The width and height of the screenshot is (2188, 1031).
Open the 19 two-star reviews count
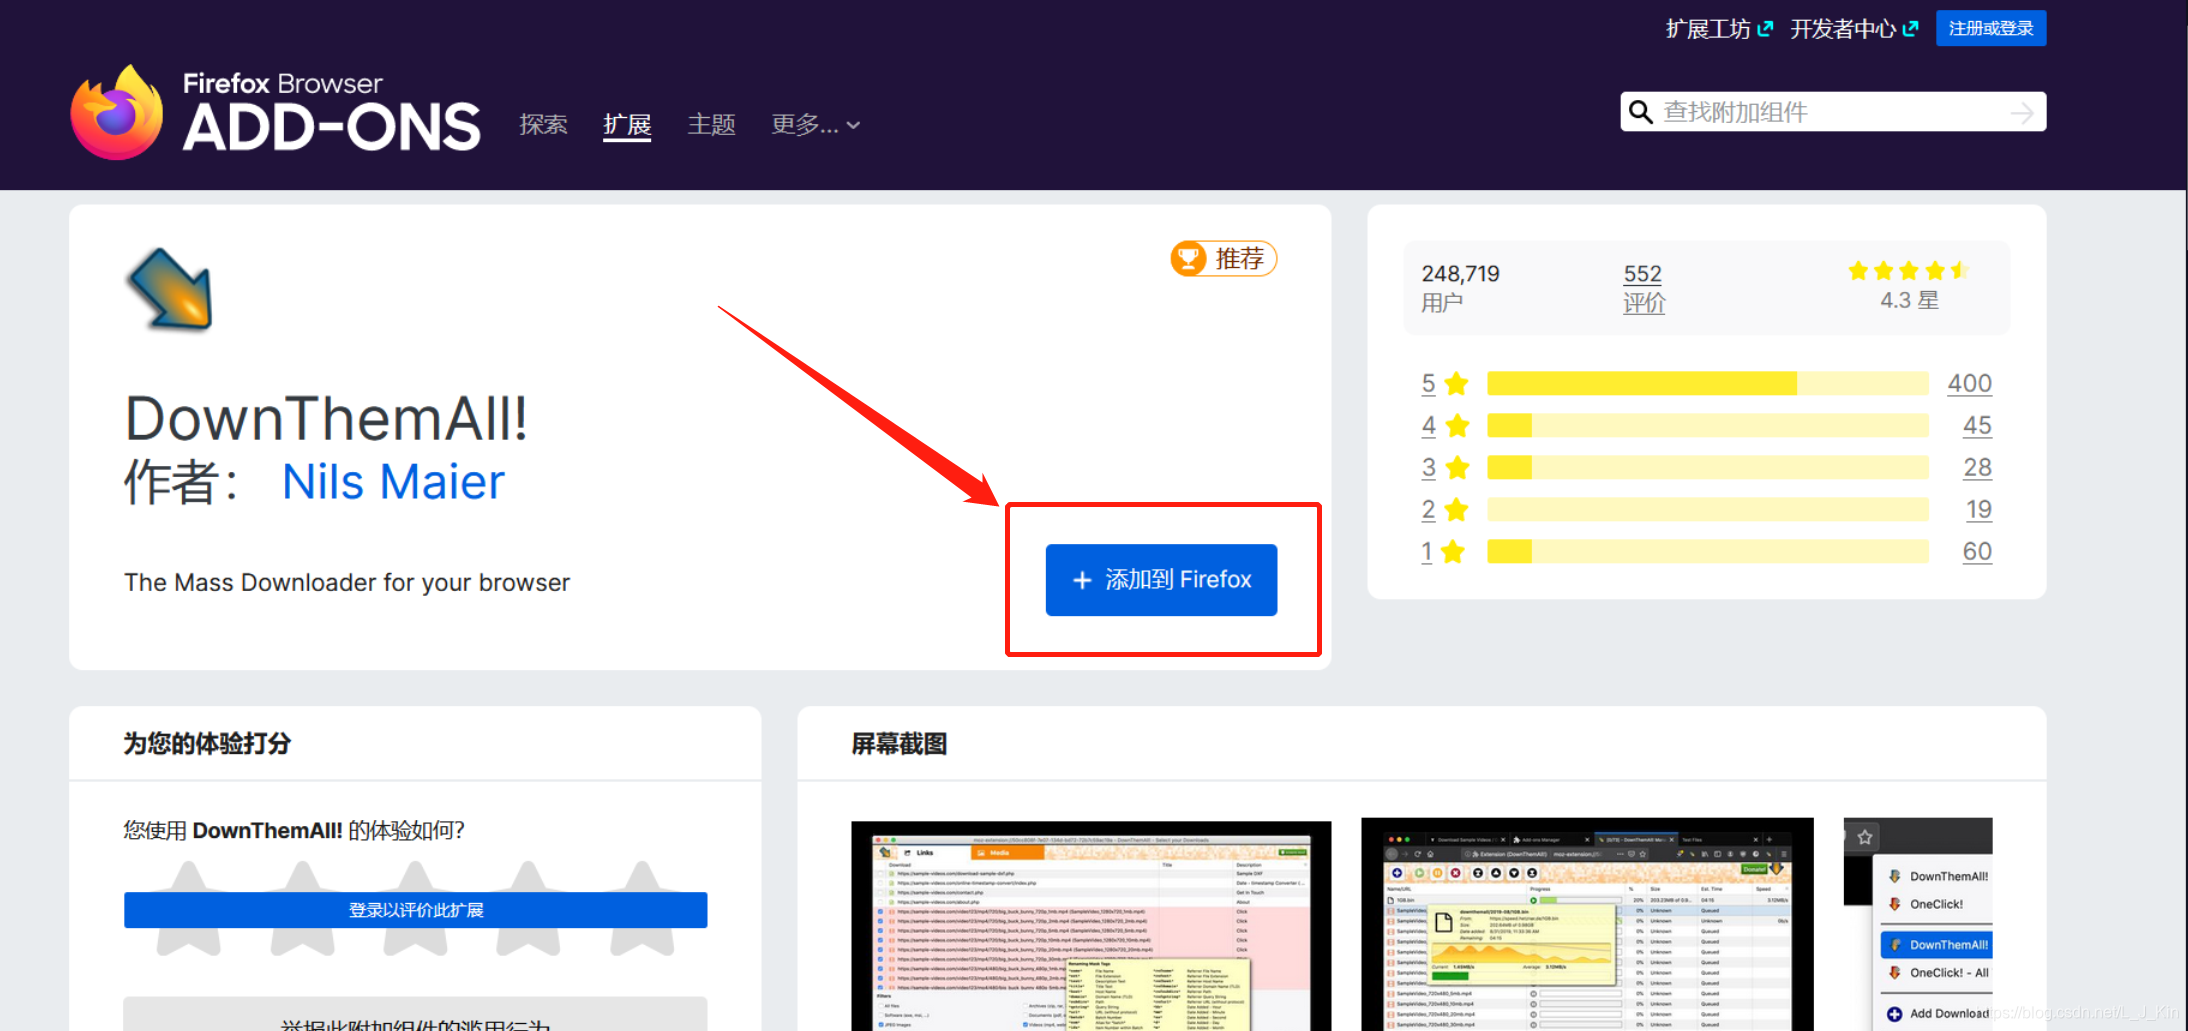point(1978,509)
